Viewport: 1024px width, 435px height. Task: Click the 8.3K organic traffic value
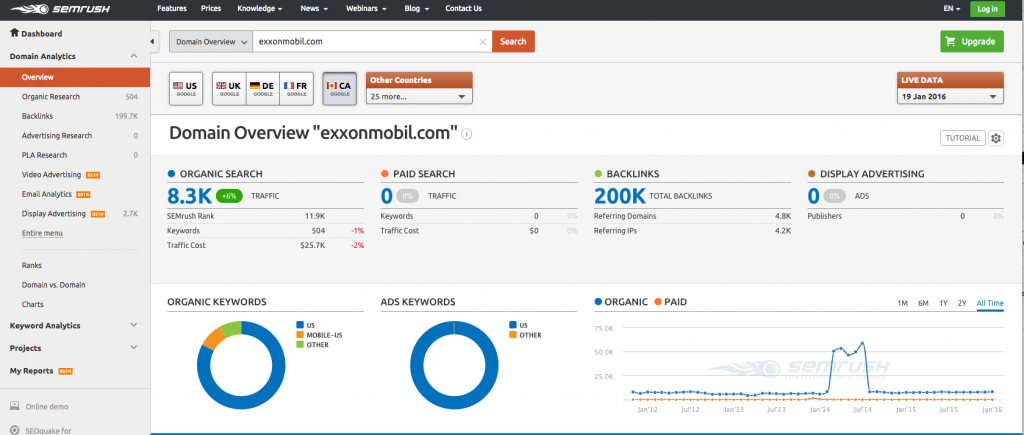click(x=188, y=195)
